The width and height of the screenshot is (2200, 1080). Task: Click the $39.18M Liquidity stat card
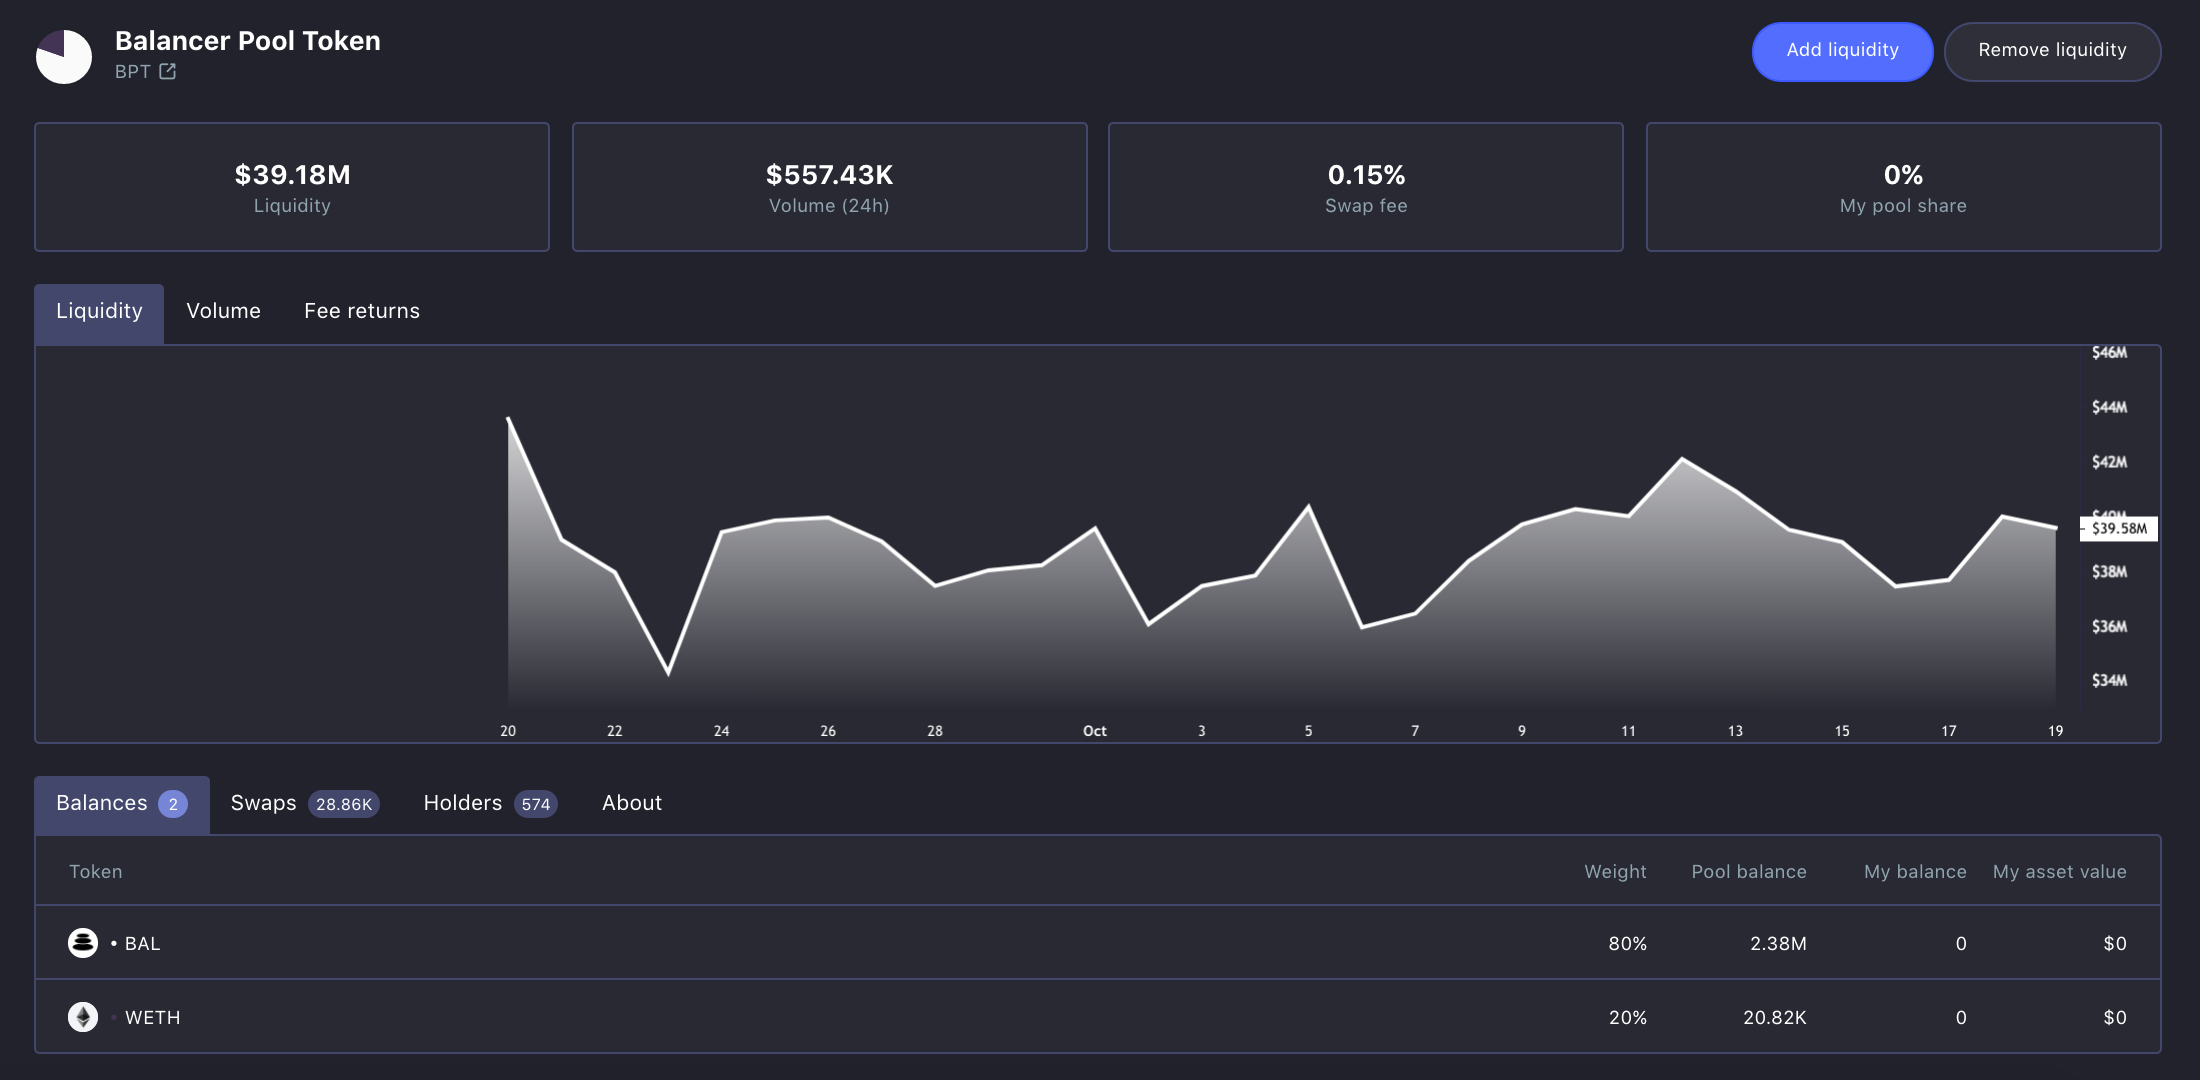292,187
